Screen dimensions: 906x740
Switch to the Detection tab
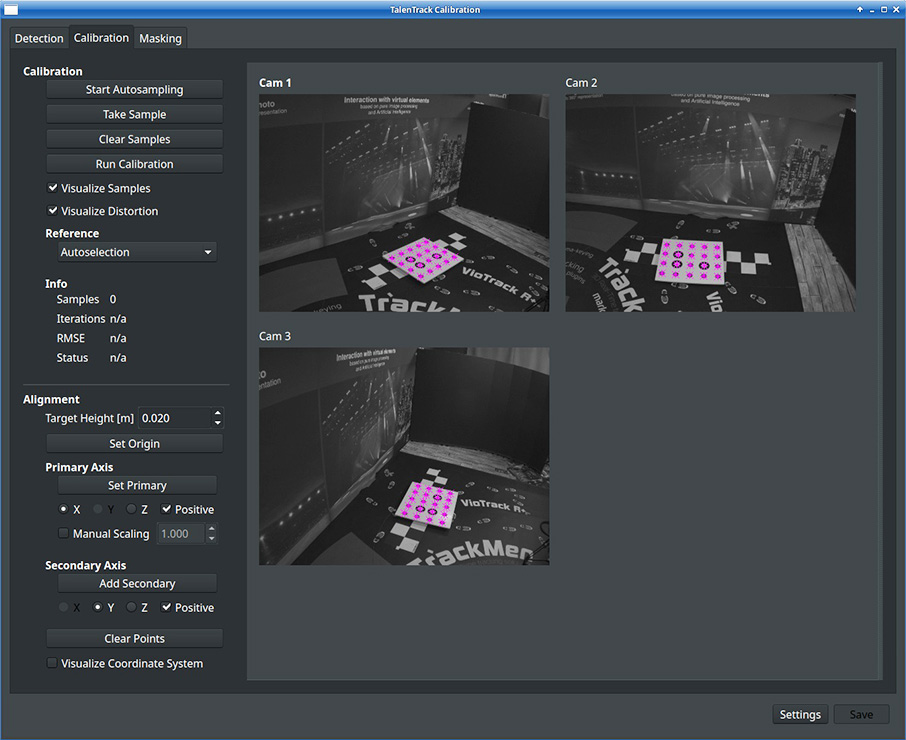click(39, 39)
